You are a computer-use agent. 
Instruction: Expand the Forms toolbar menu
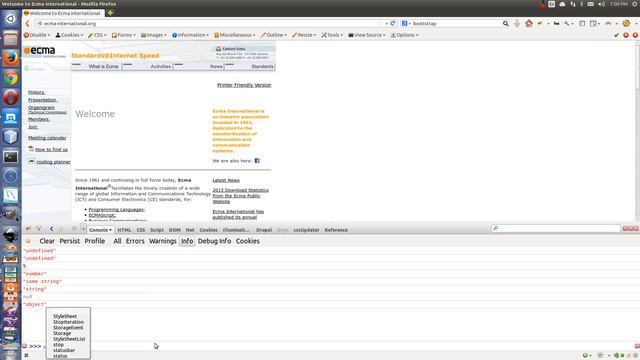124,35
